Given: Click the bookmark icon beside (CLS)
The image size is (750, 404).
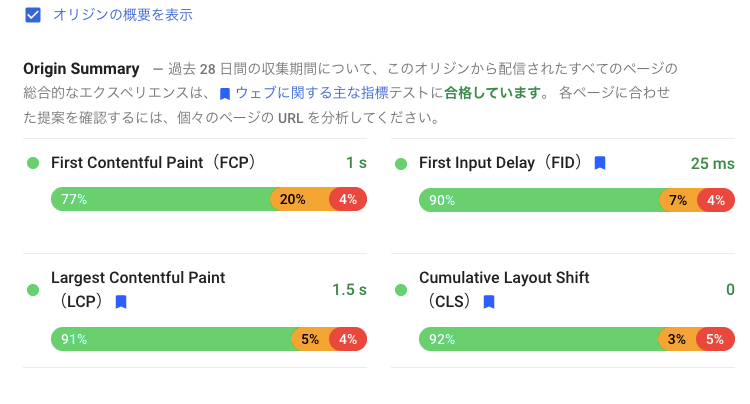Looking at the screenshot, I should pos(489,302).
